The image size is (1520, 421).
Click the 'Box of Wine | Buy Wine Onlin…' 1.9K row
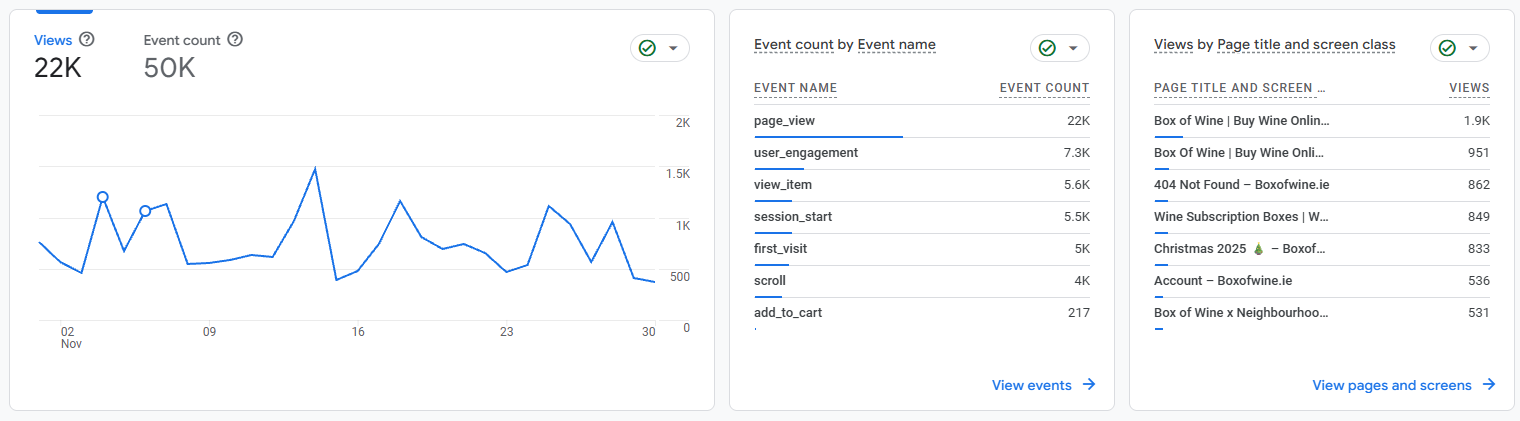1322,121
